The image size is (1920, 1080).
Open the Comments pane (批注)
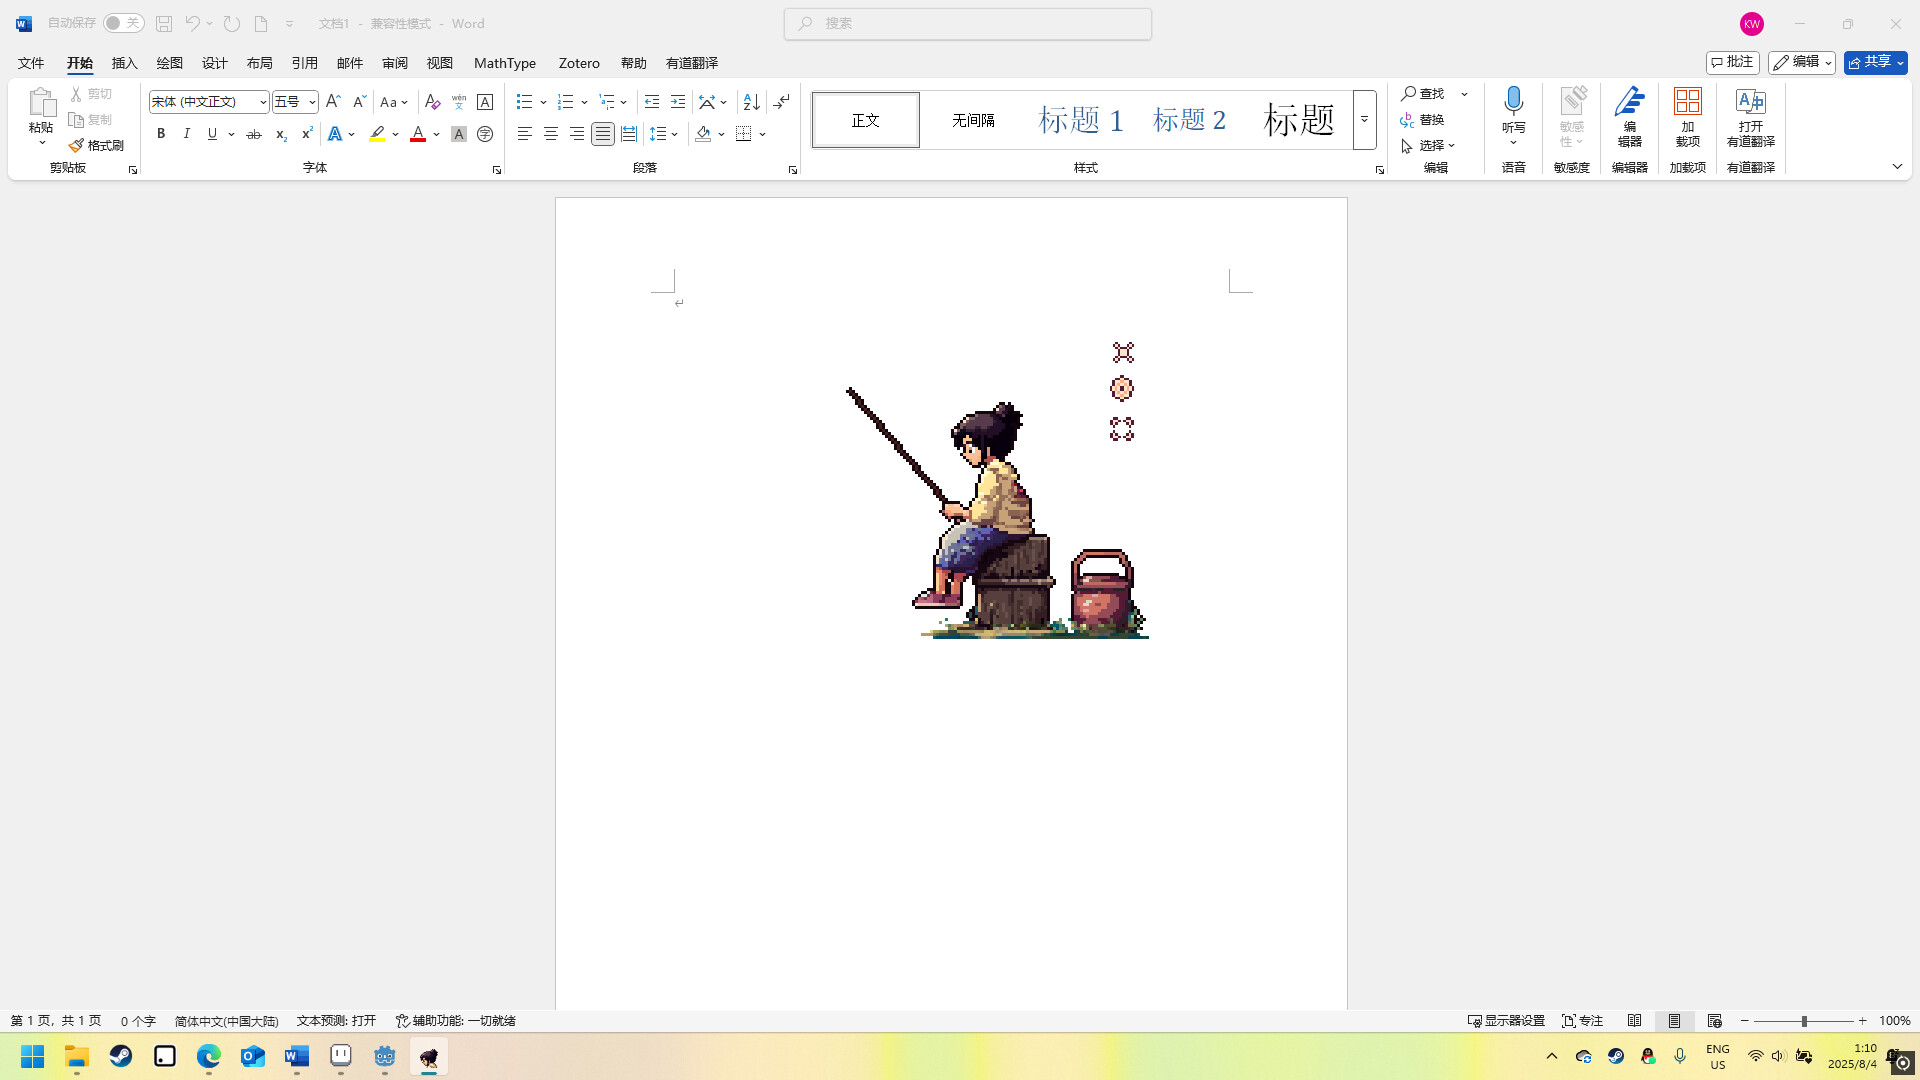click(1733, 62)
